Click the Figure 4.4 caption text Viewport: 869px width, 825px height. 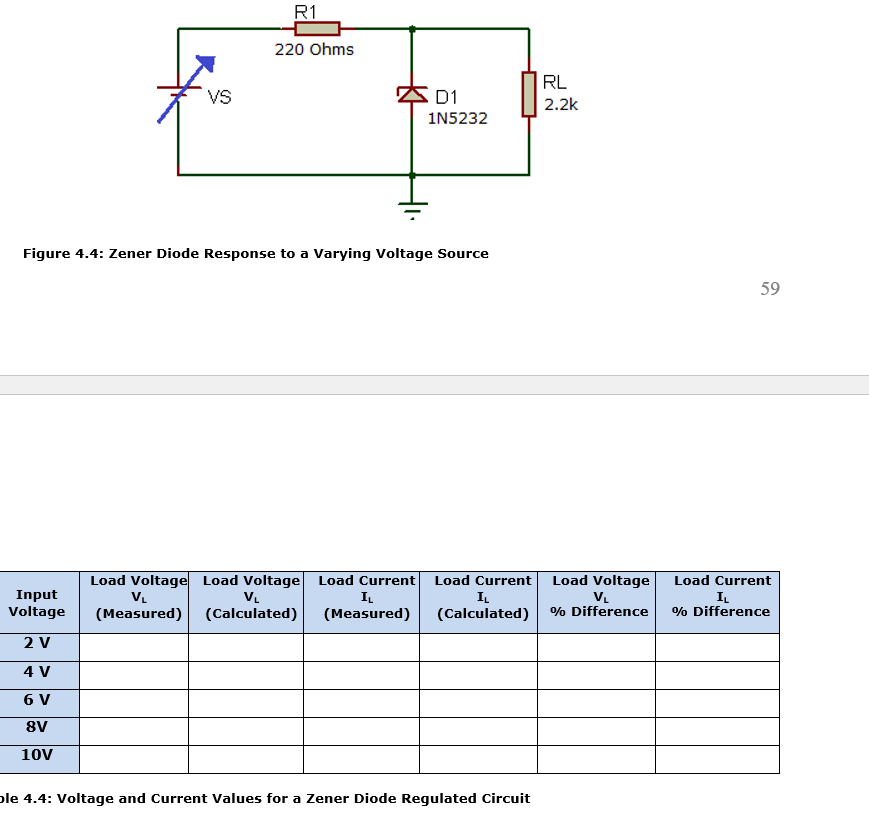tap(255, 253)
